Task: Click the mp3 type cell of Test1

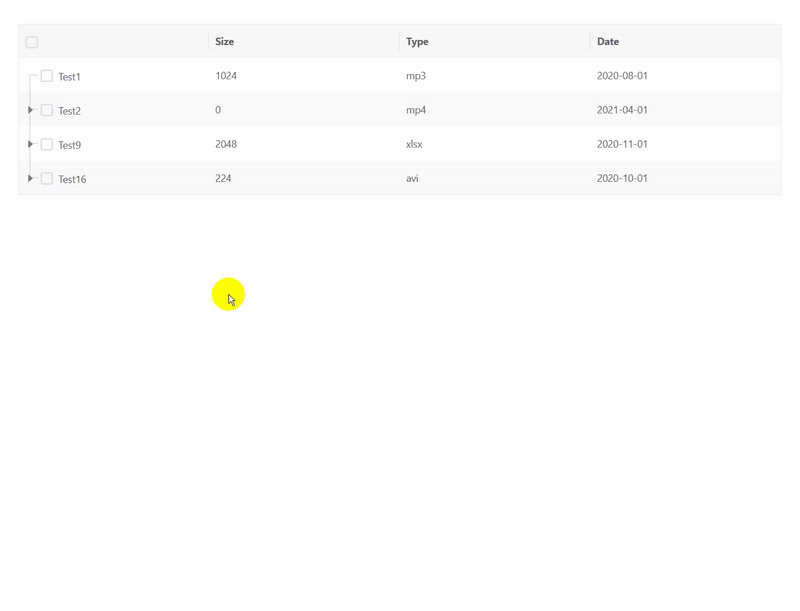Action: tap(412, 75)
